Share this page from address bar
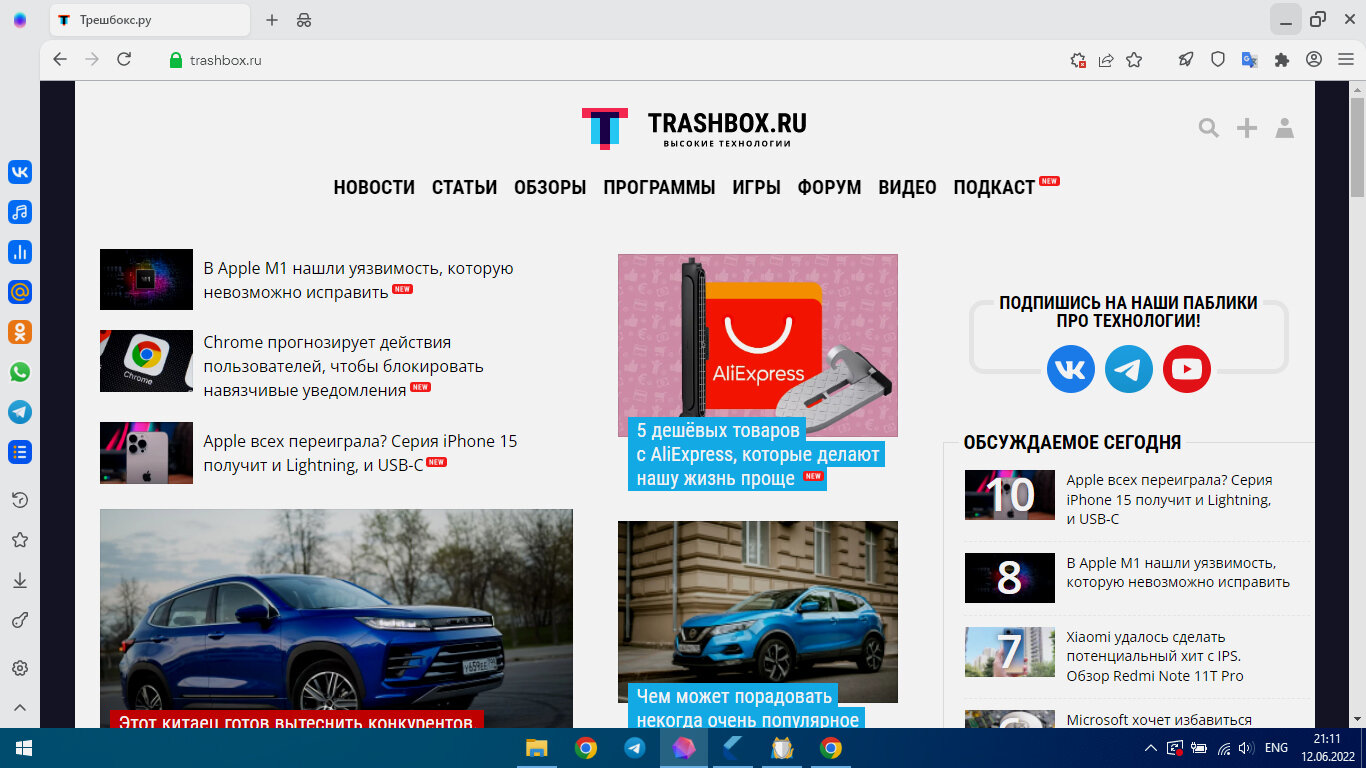1366x768 pixels. pyautogui.click(x=1106, y=60)
